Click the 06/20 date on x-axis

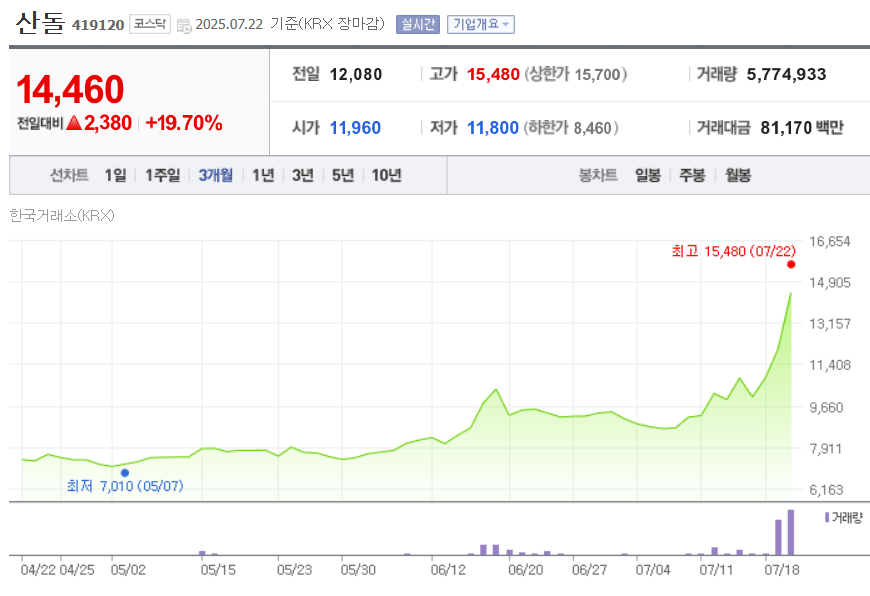coord(525,570)
